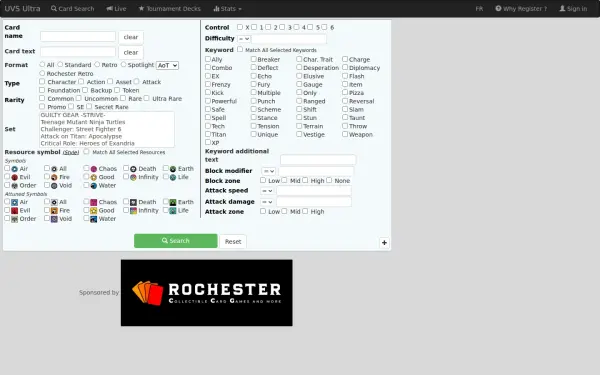Expand the Stats menu in navbar
The width and height of the screenshot is (600, 375).
pyautogui.click(x=227, y=8)
